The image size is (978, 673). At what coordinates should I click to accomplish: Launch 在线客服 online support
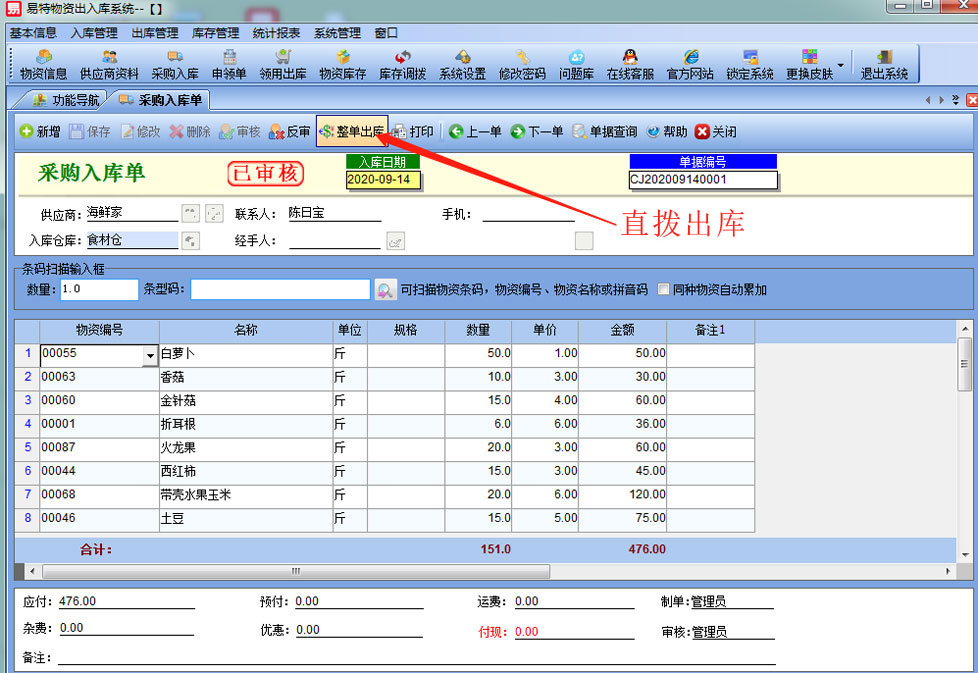pyautogui.click(x=630, y=64)
